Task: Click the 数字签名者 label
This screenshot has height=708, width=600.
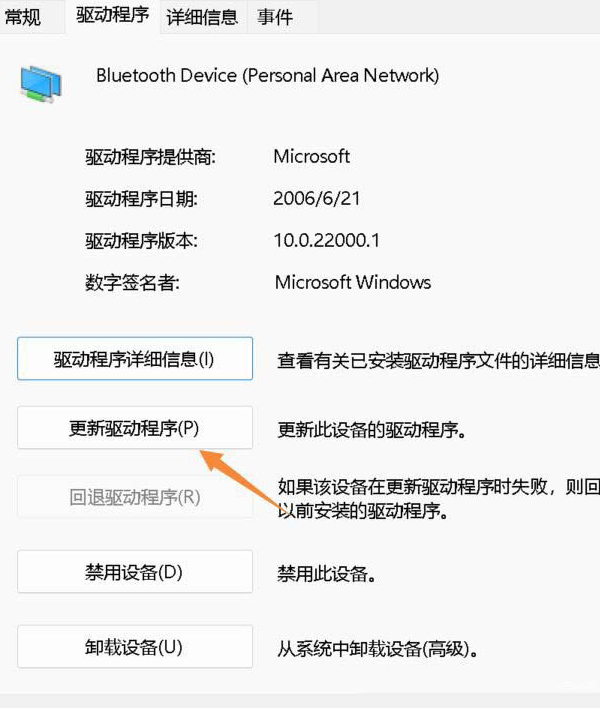Action: click(x=133, y=282)
